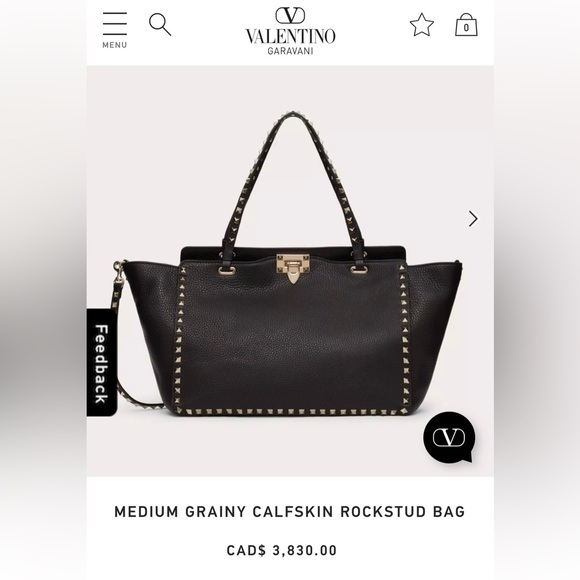Screen dimensions: 580x580
Task: Click the CAD$ 3,830.00 price
Action: click(x=282, y=550)
